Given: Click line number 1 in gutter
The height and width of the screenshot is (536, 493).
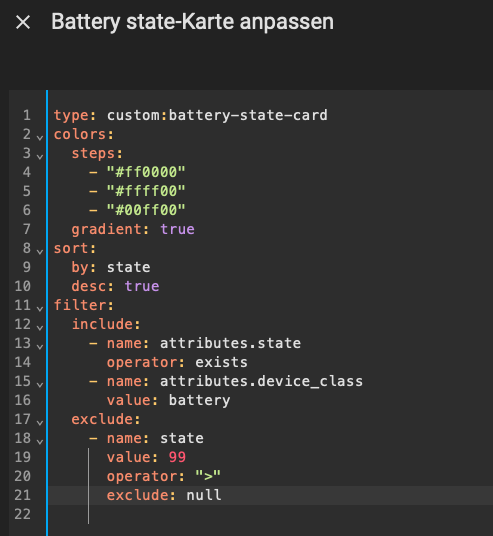Looking at the screenshot, I should point(27,115).
